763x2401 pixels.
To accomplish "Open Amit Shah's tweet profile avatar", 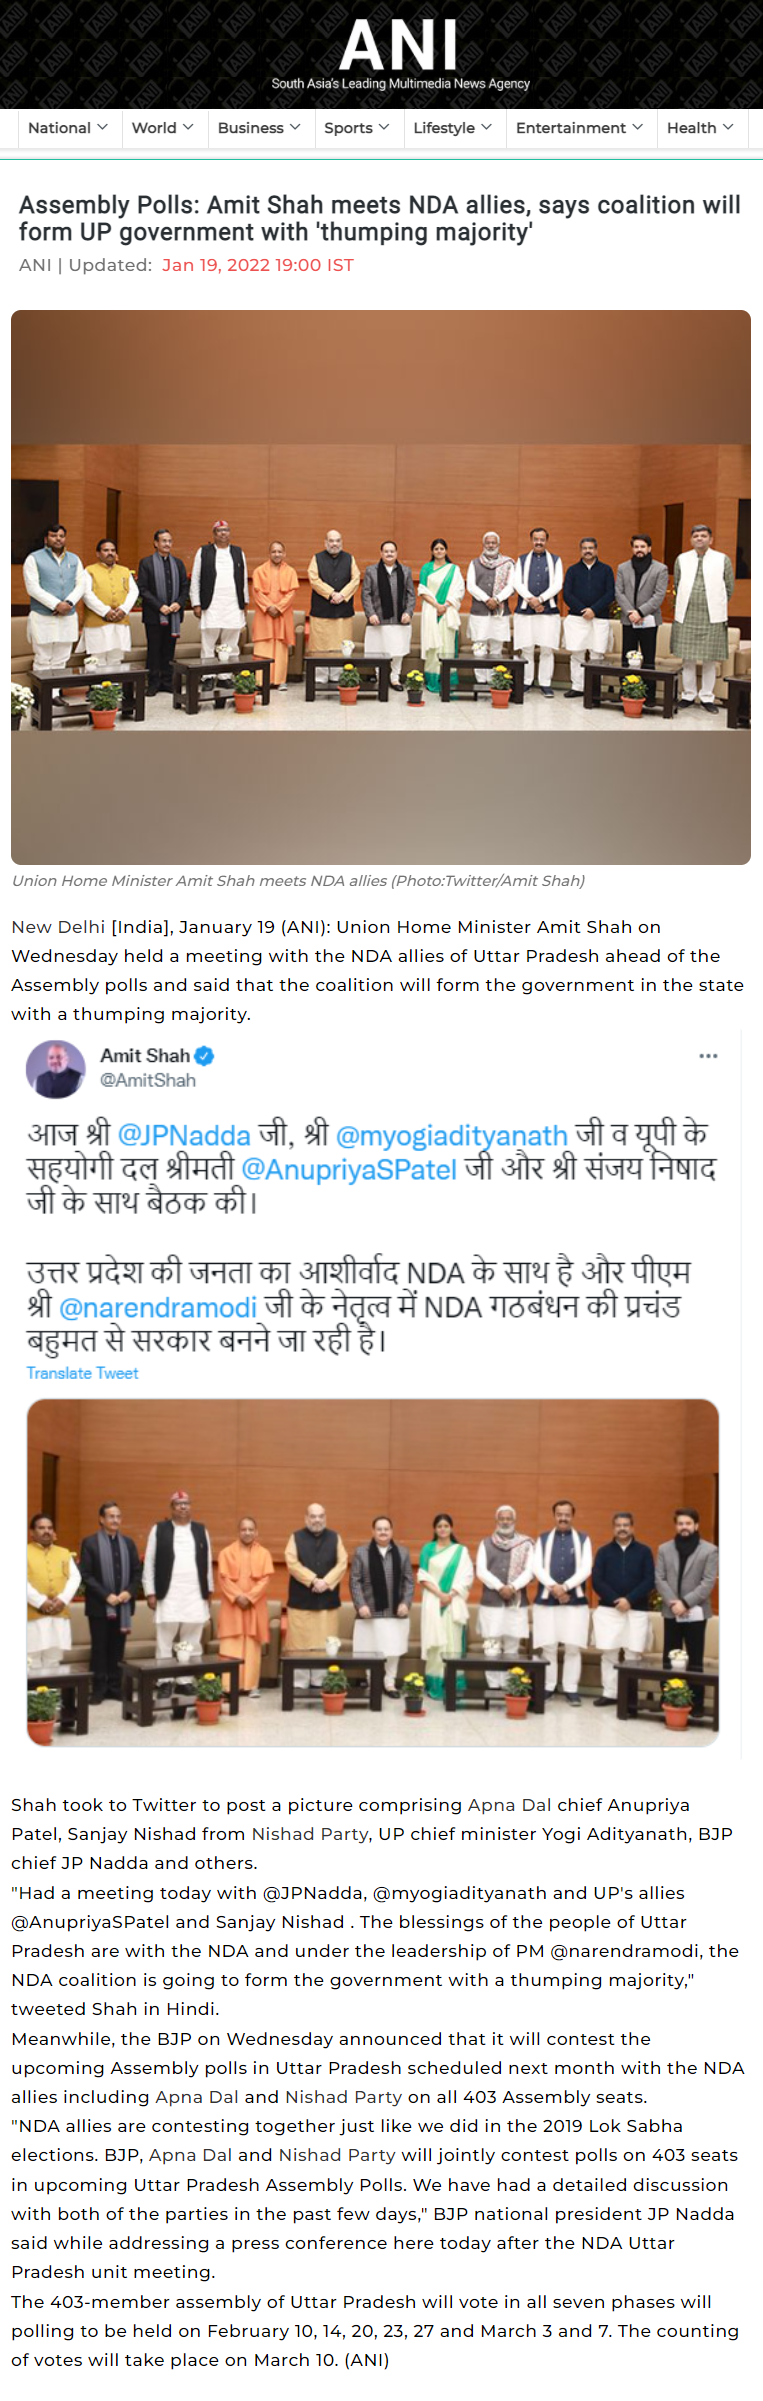I will tap(55, 1068).
